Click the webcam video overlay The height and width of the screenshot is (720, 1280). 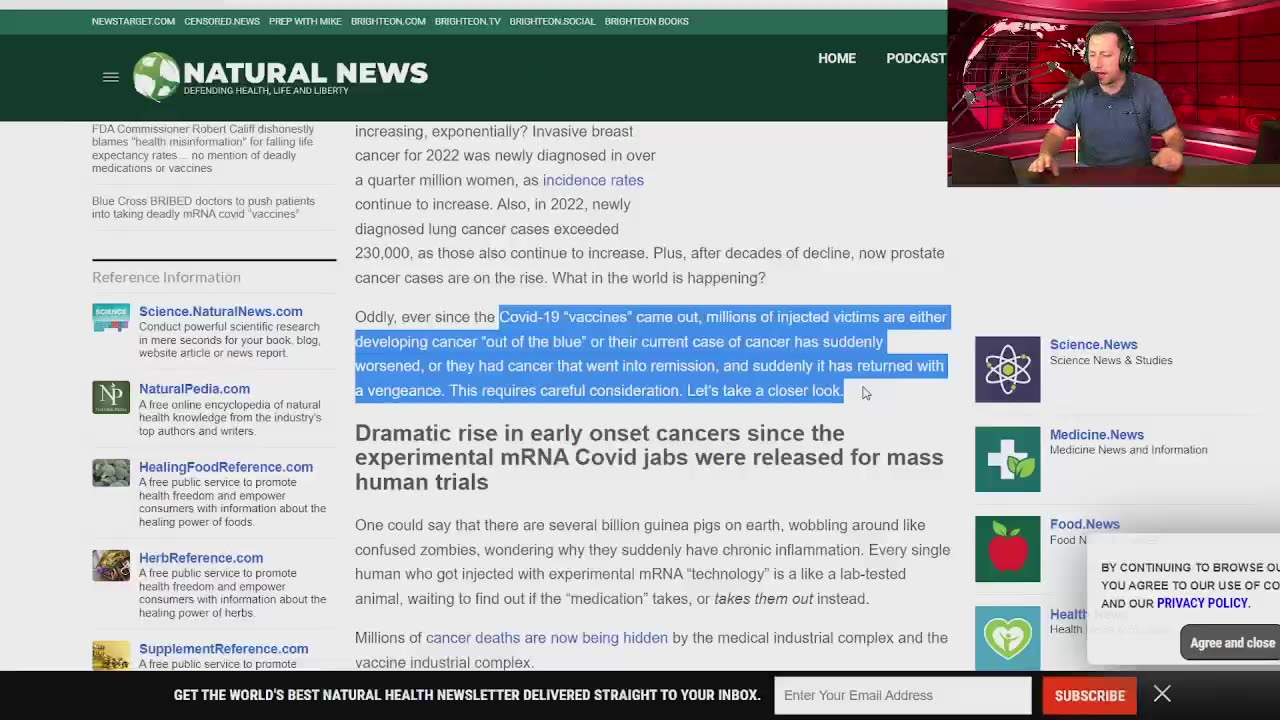[1113, 93]
